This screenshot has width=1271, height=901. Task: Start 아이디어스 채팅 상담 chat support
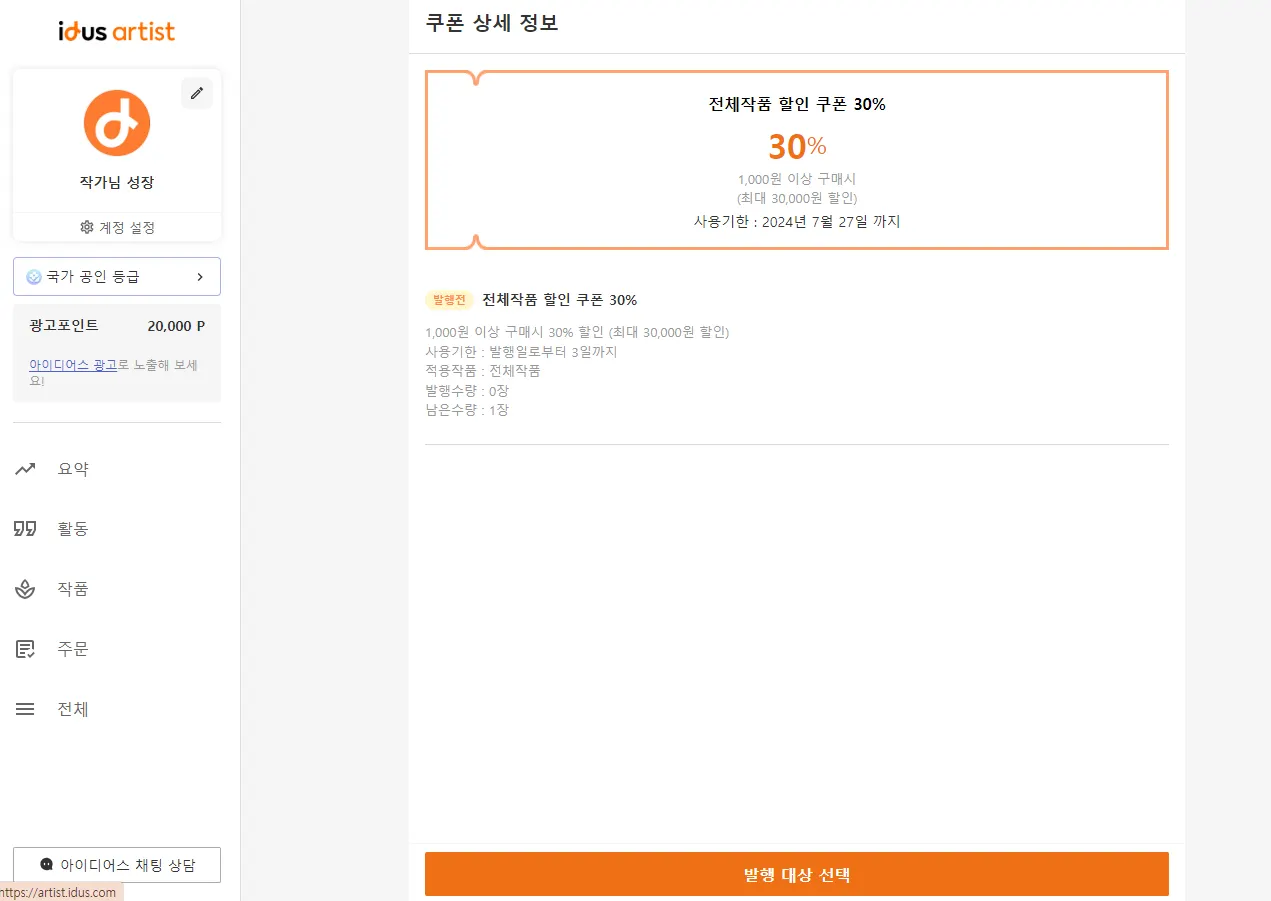(x=117, y=865)
